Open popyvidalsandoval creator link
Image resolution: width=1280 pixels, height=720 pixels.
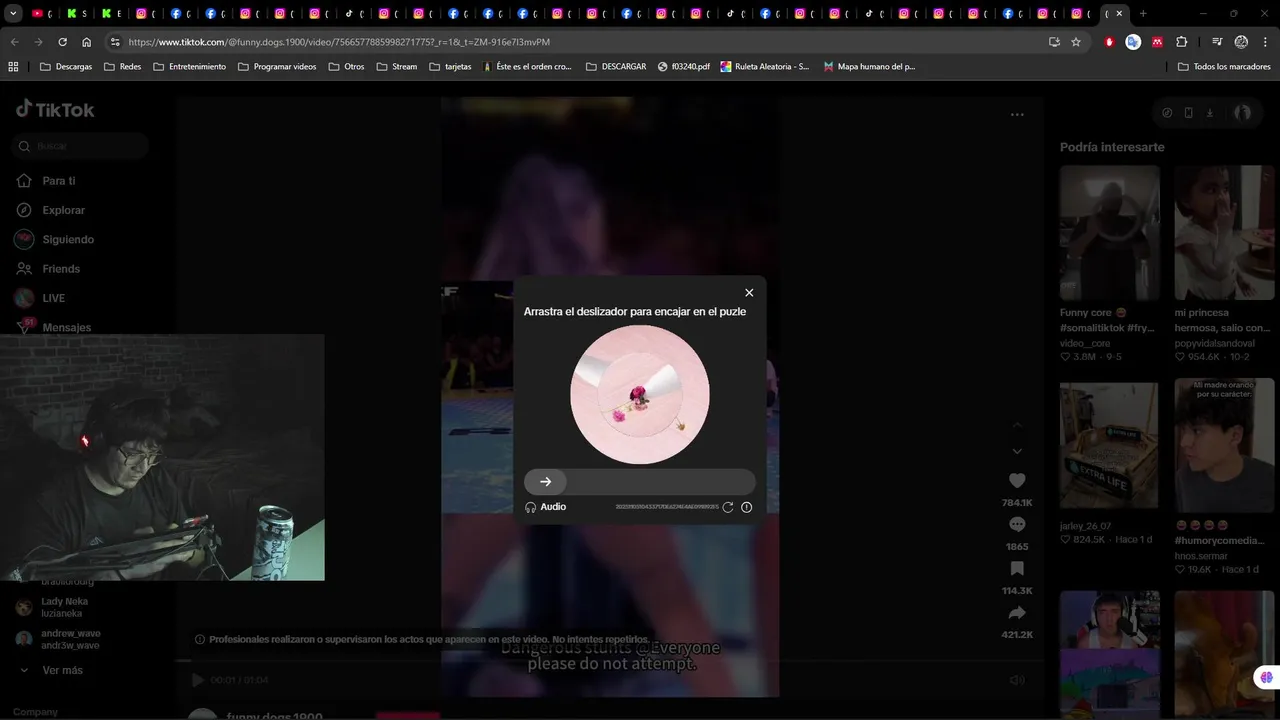pyautogui.click(x=1214, y=343)
